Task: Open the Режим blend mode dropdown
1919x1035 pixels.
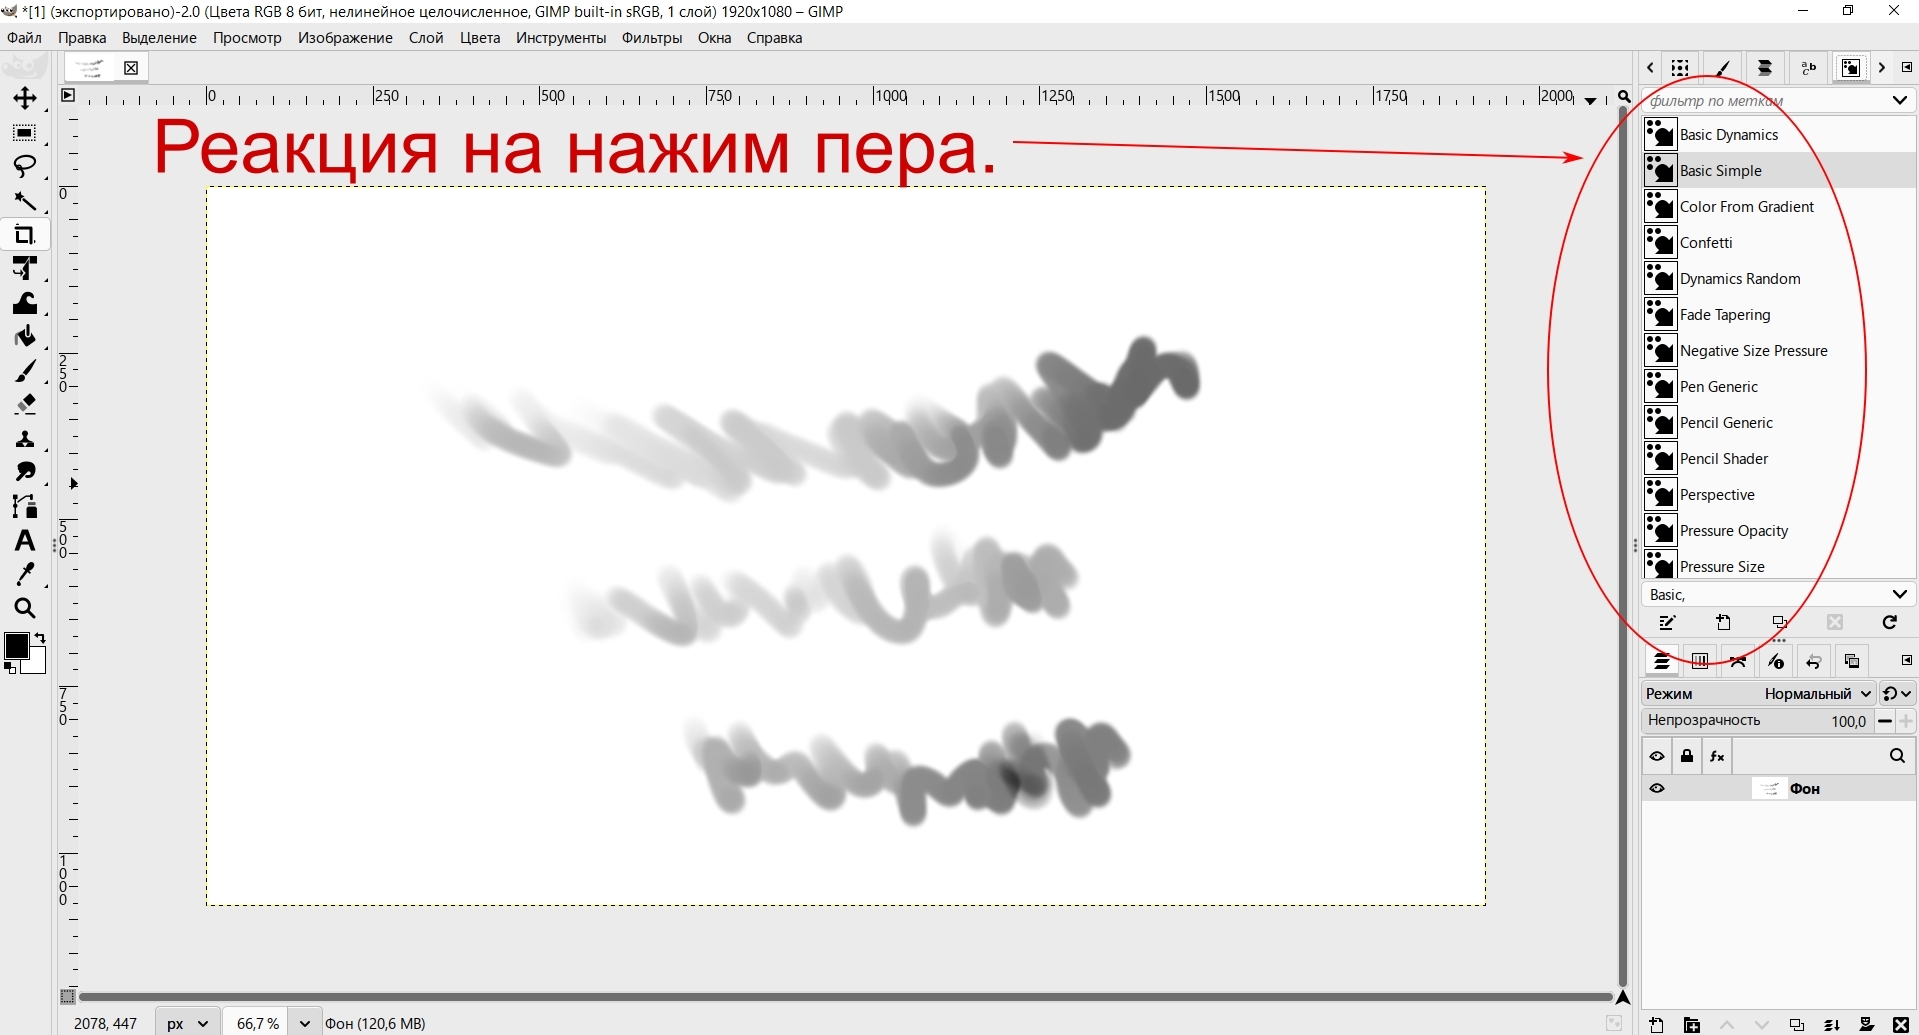Action: 1817,693
